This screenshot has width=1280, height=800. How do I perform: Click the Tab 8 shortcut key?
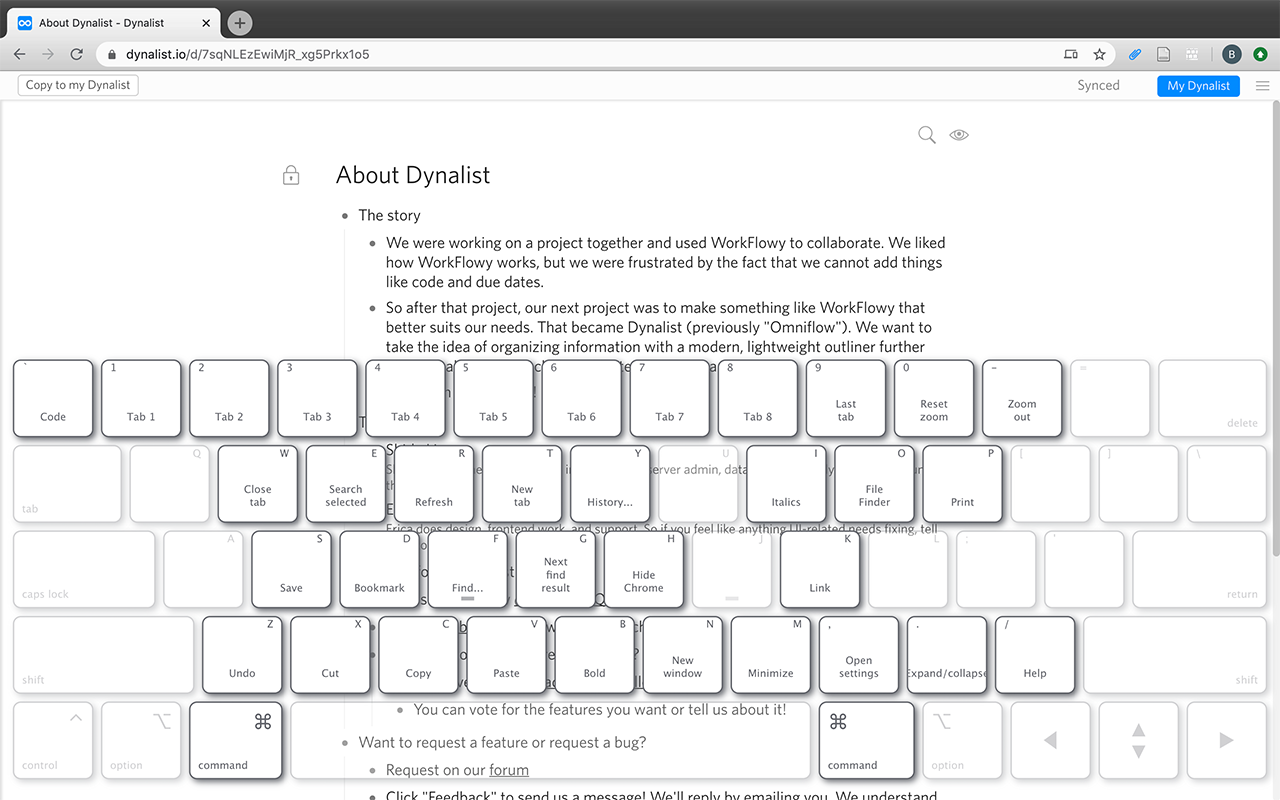point(757,398)
